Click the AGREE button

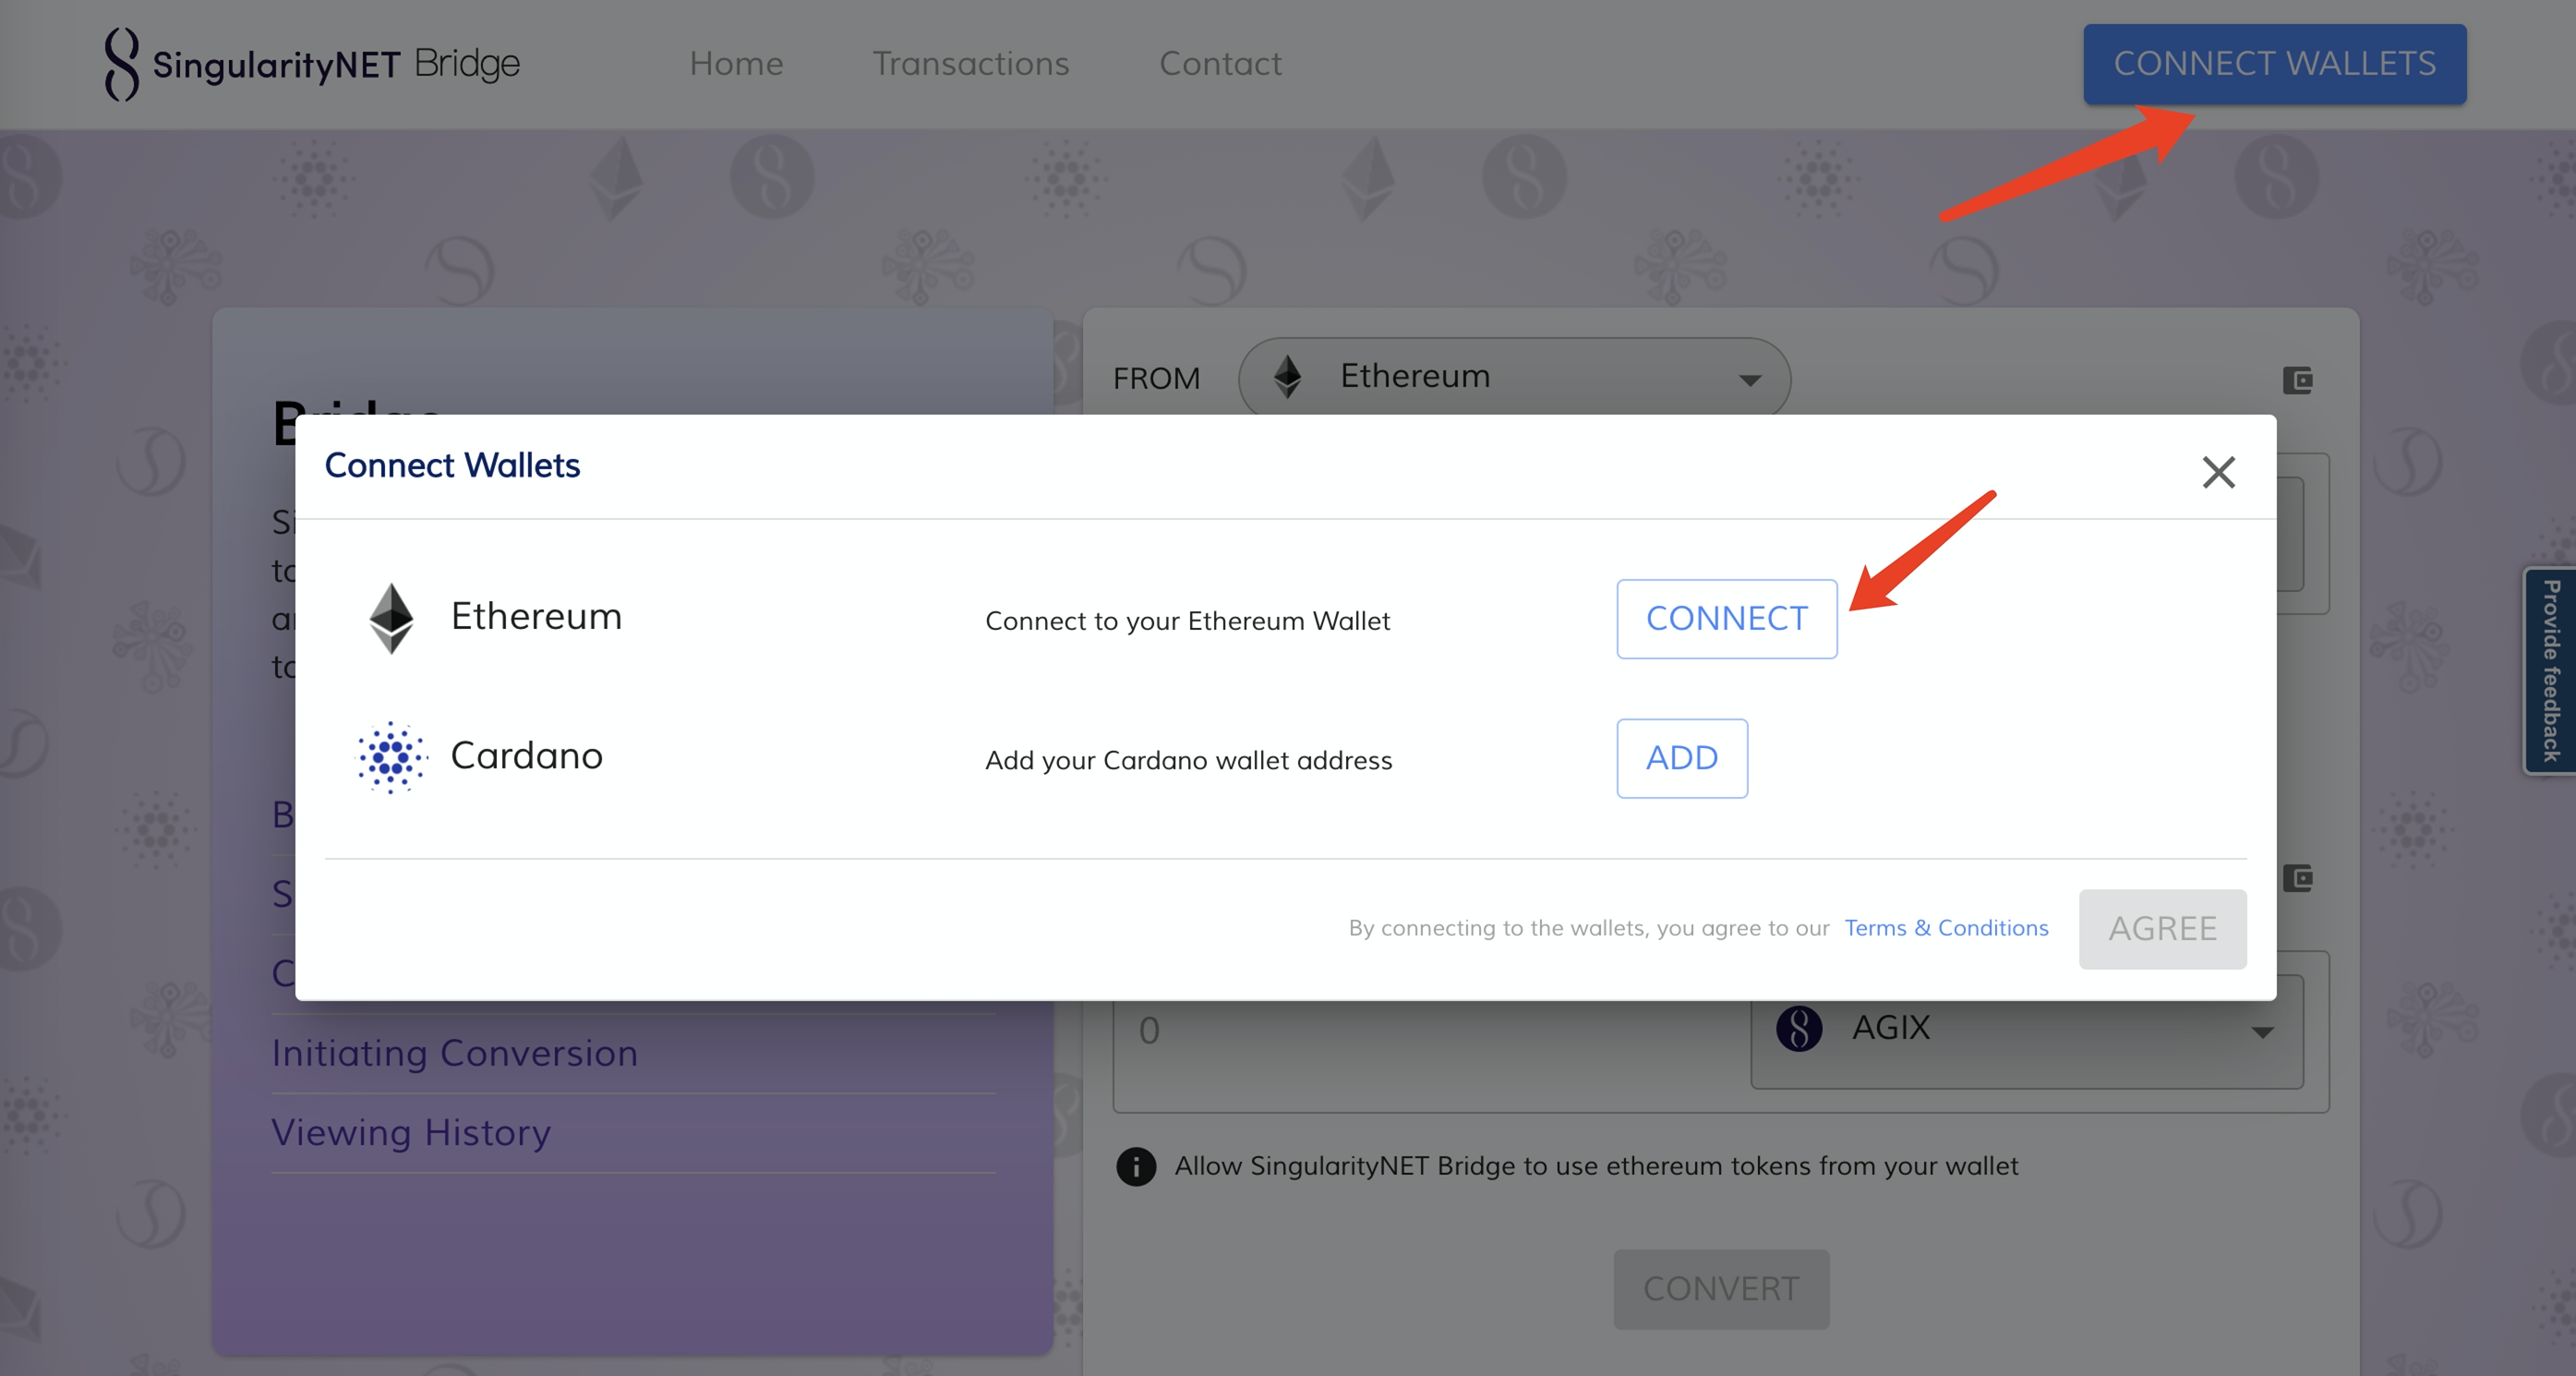[x=2162, y=929]
